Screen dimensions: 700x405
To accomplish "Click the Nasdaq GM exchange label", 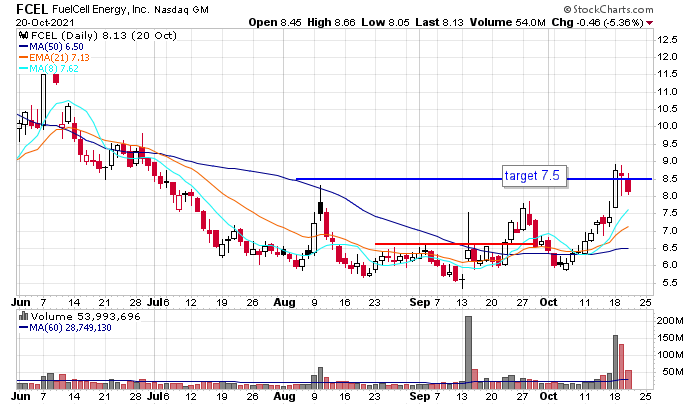I will [x=181, y=9].
